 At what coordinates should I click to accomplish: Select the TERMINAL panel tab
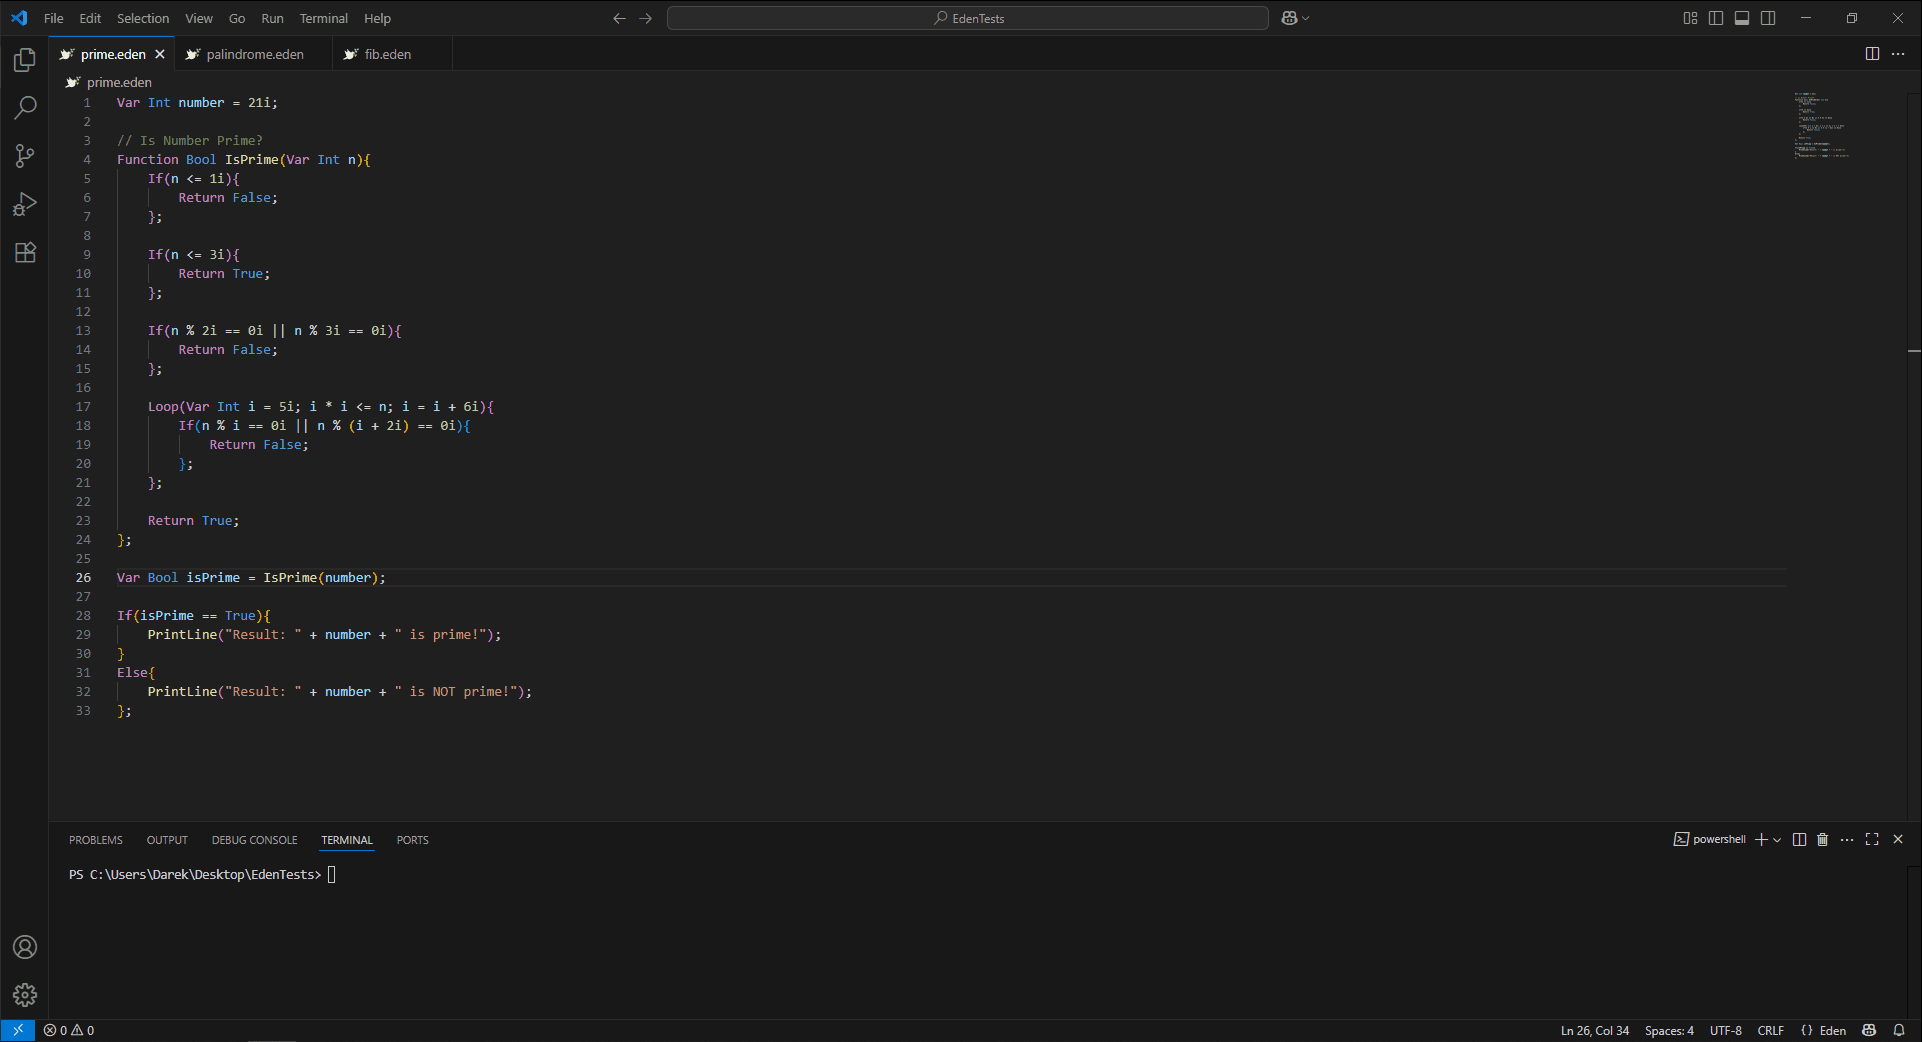pyautogui.click(x=347, y=840)
